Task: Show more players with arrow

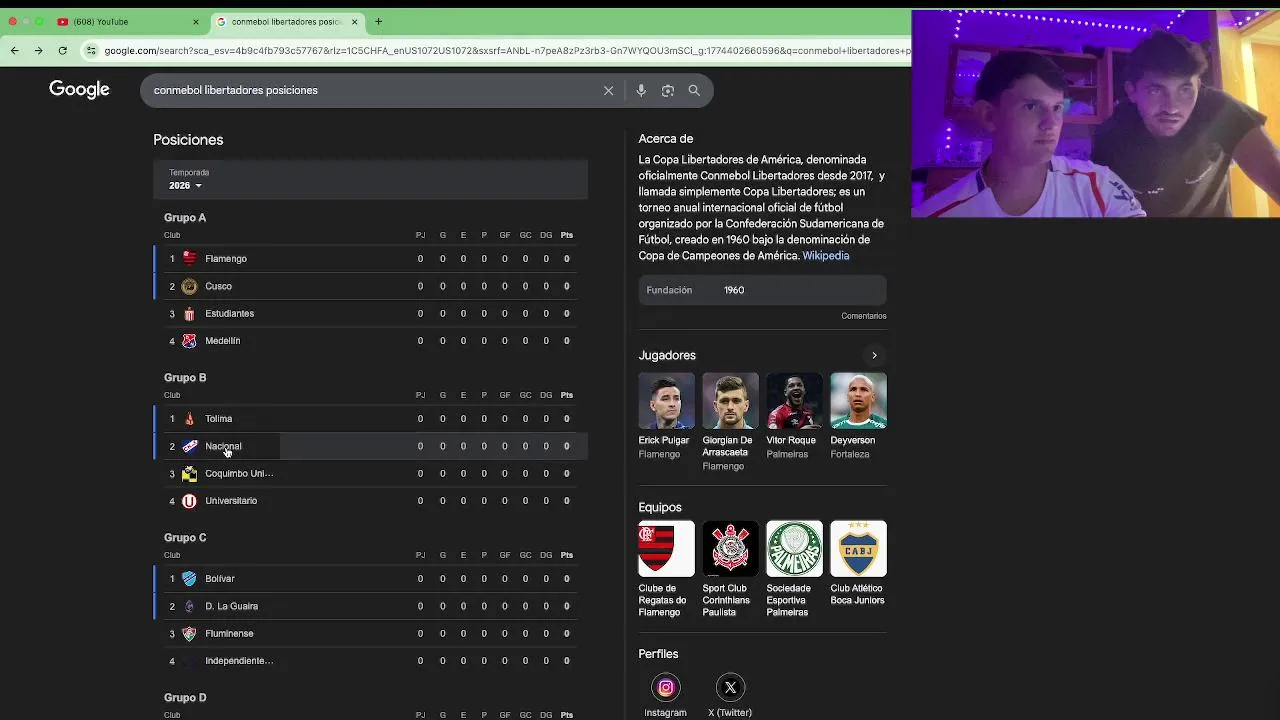Action: 874,355
